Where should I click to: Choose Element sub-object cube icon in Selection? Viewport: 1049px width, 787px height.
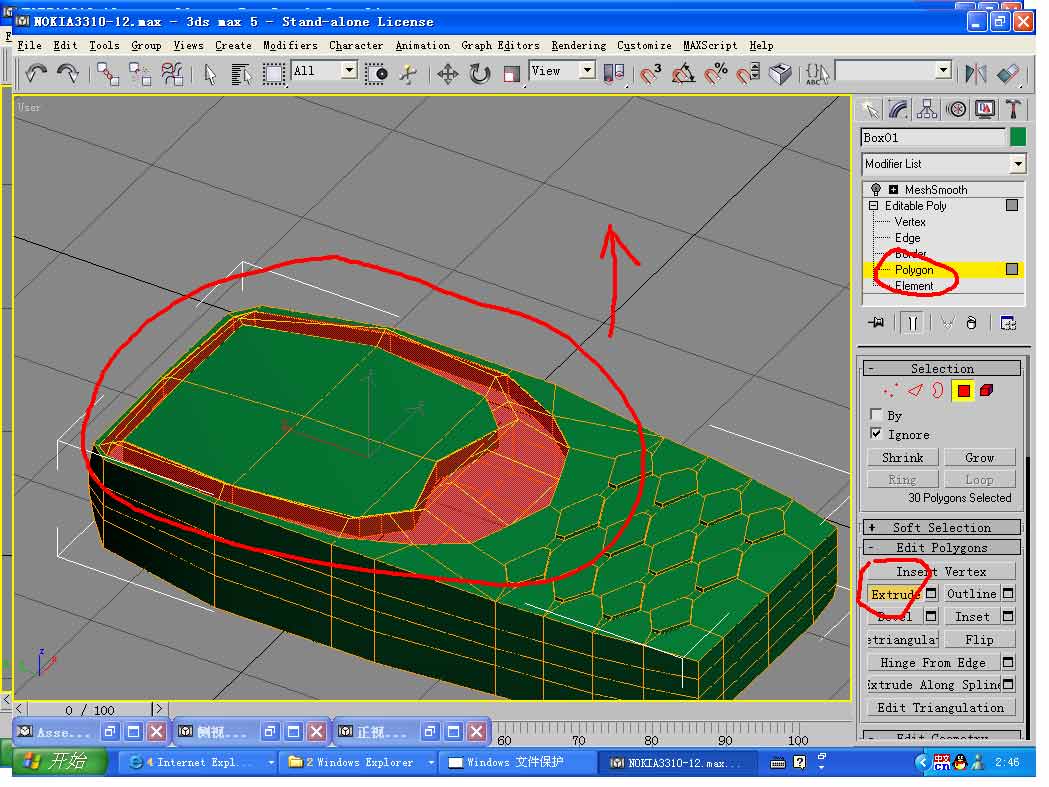pos(987,391)
